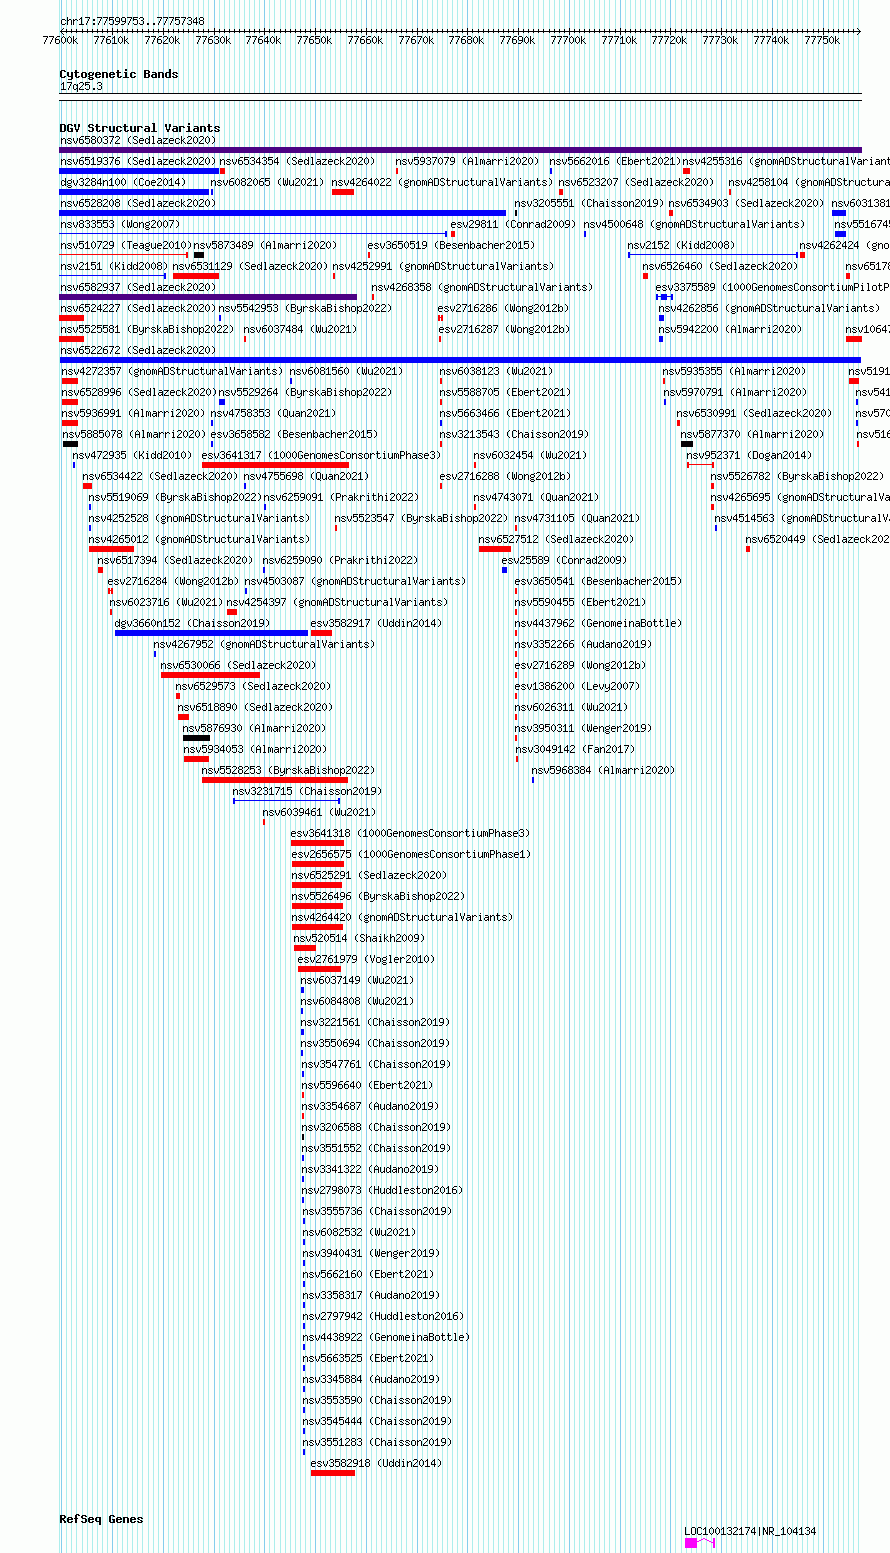This screenshot has height=1553, width=890.
Task: Open esv3641318 (1000GenomesConsortiumPhase3) variant
Action: [x=410, y=833]
